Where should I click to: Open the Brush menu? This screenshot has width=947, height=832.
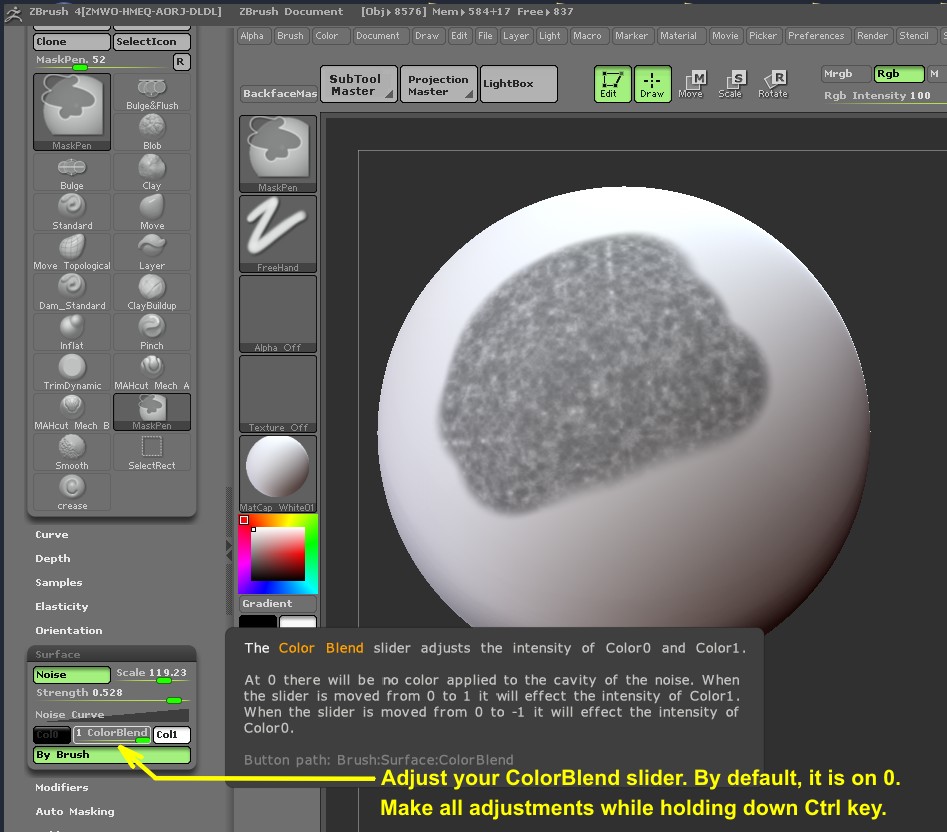291,36
